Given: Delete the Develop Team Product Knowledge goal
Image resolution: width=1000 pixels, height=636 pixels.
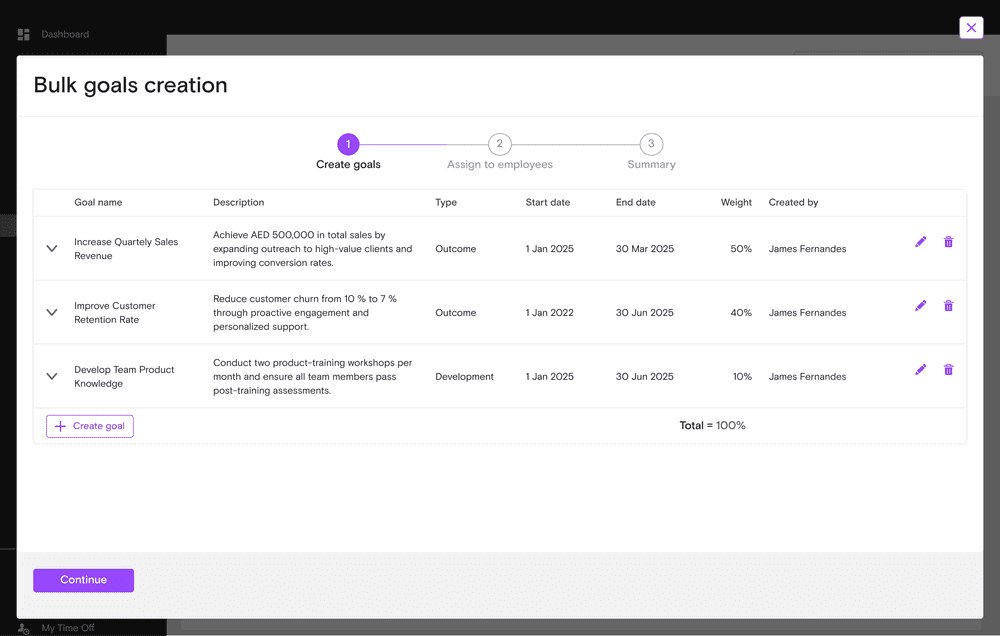Looking at the screenshot, I should (948, 370).
